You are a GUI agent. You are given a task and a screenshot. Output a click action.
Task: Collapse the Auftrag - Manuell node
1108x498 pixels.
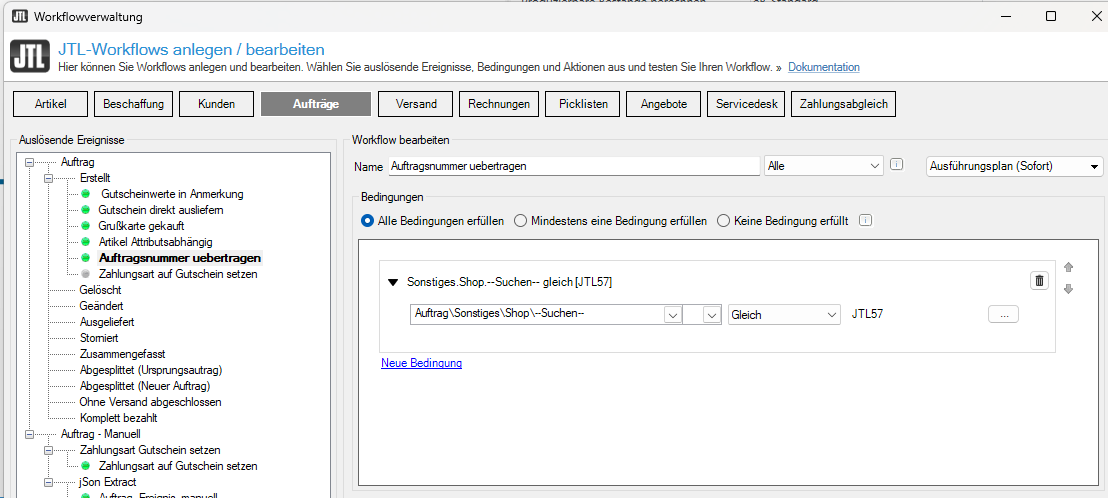tap(29, 434)
